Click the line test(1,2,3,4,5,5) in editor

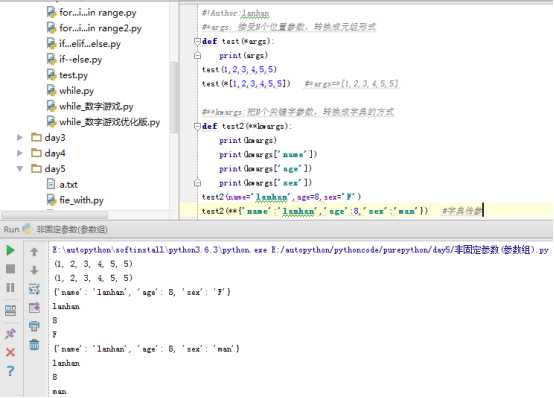239,70
